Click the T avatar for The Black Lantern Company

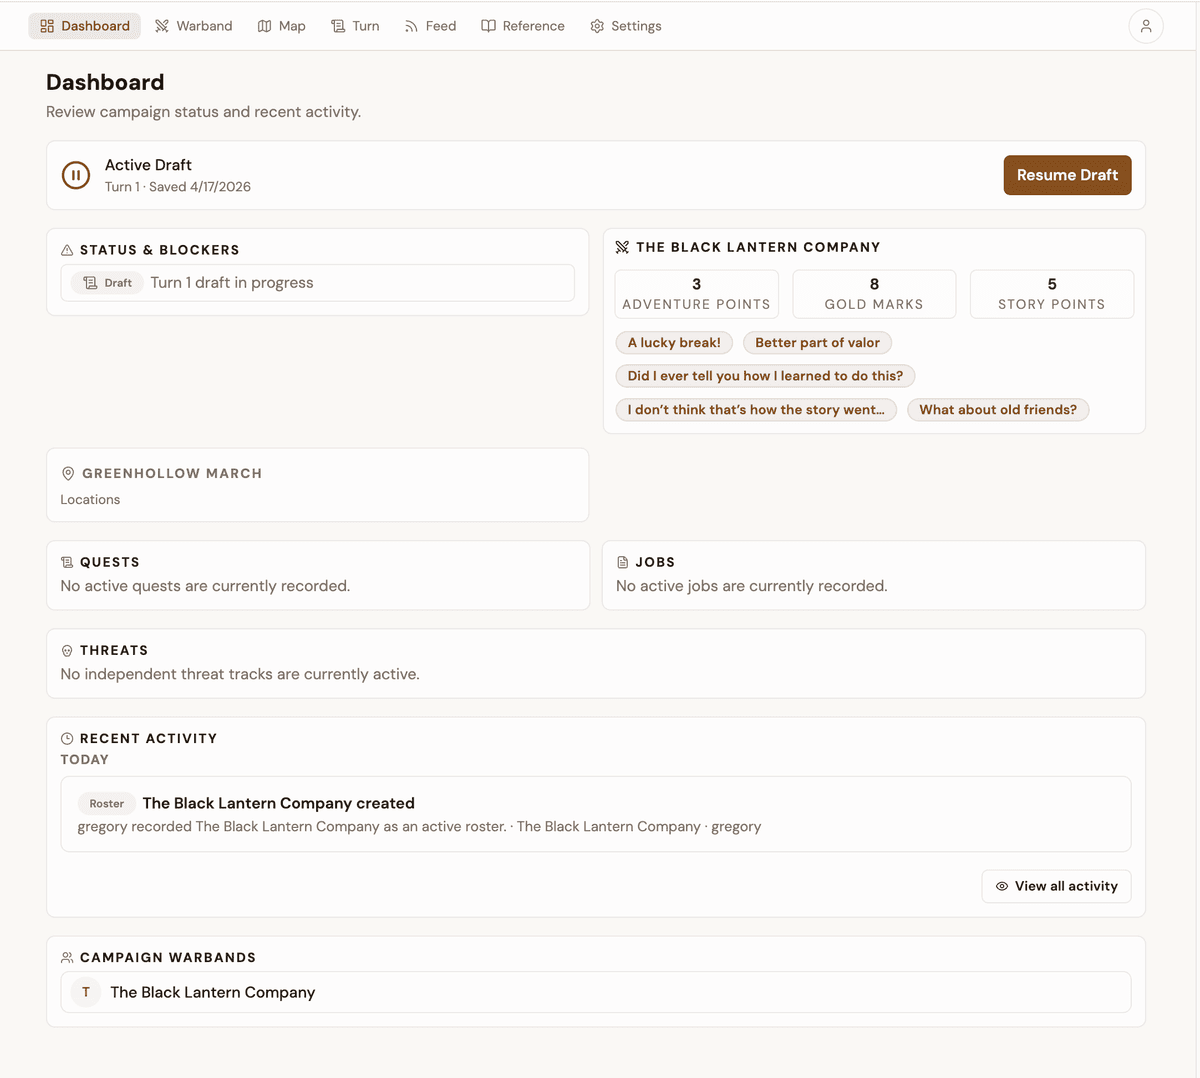click(x=86, y=992)
